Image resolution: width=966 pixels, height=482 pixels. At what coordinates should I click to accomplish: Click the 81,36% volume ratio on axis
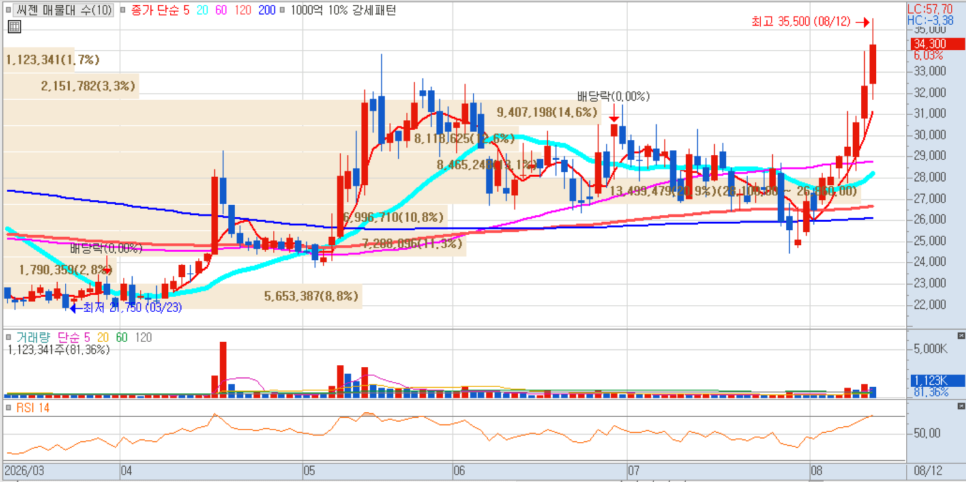tap(930, 391)
